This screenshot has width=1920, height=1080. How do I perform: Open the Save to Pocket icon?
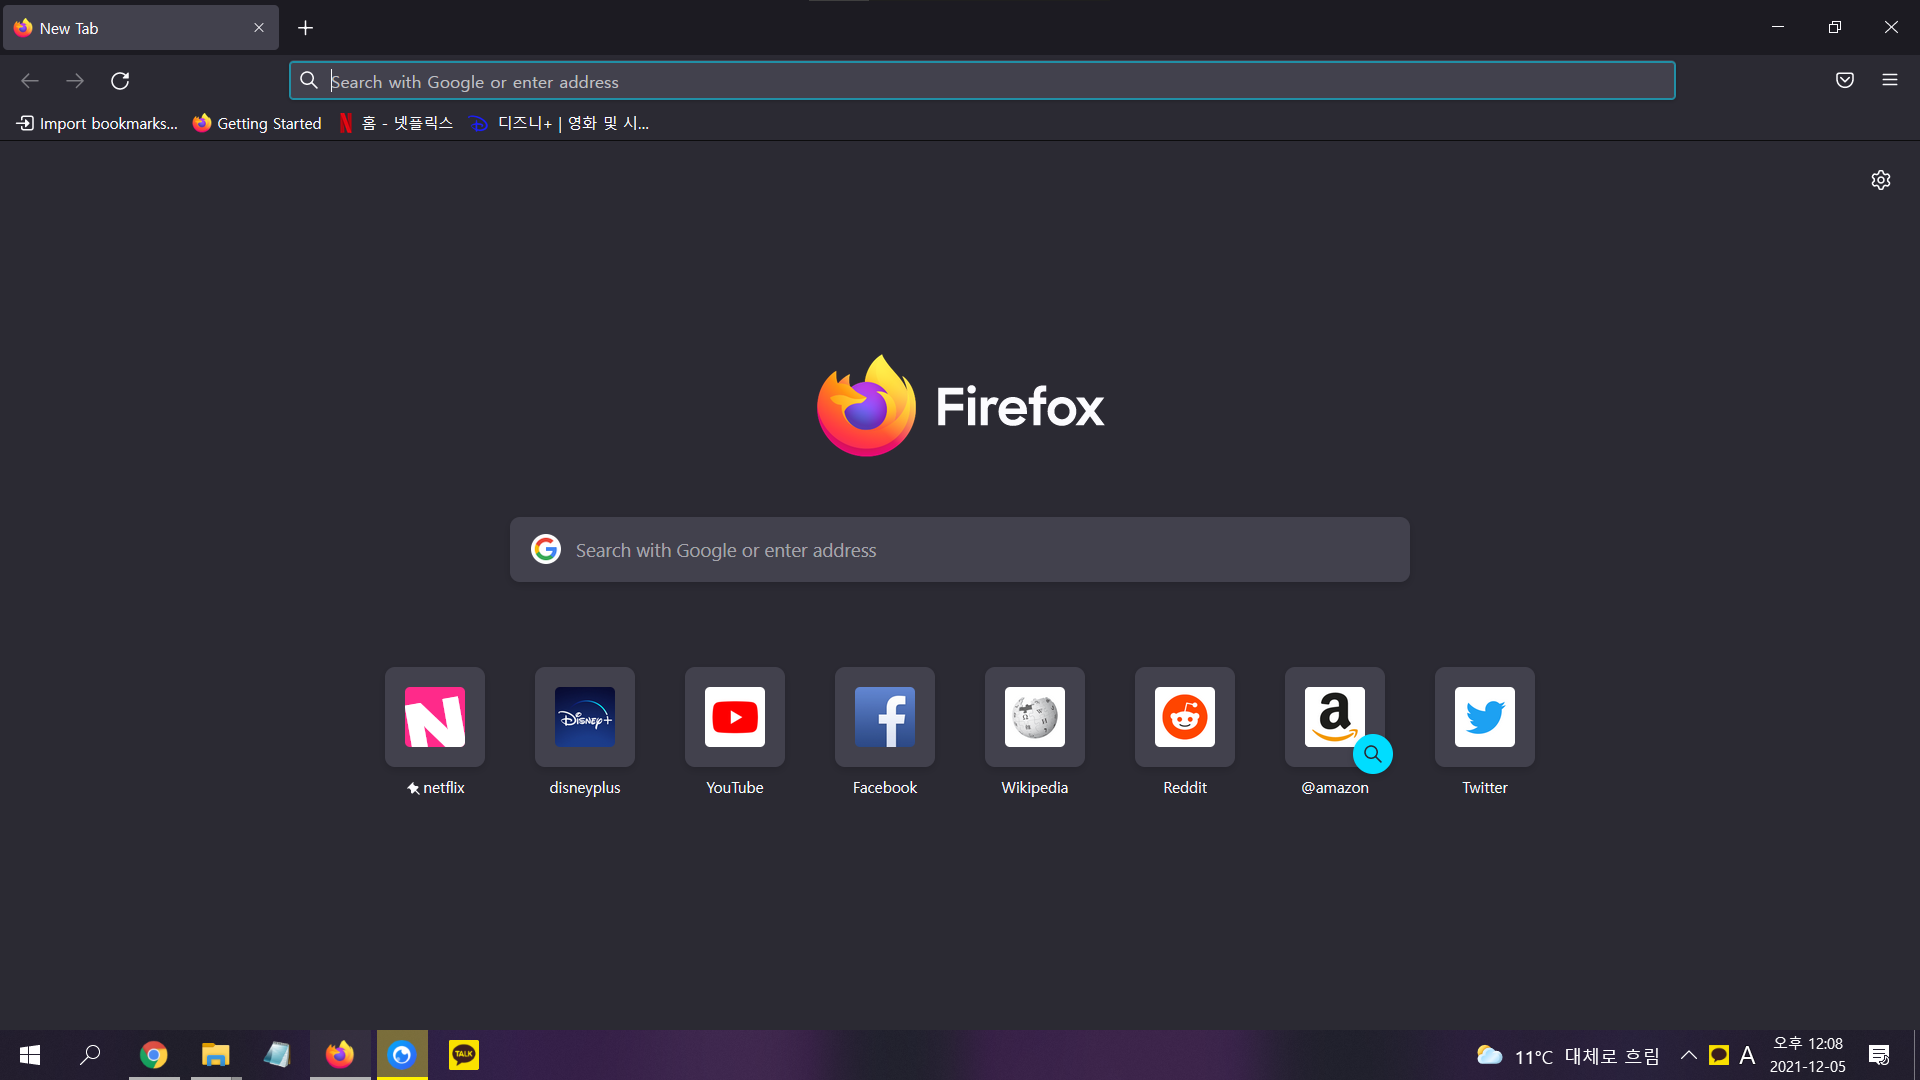1845,80
